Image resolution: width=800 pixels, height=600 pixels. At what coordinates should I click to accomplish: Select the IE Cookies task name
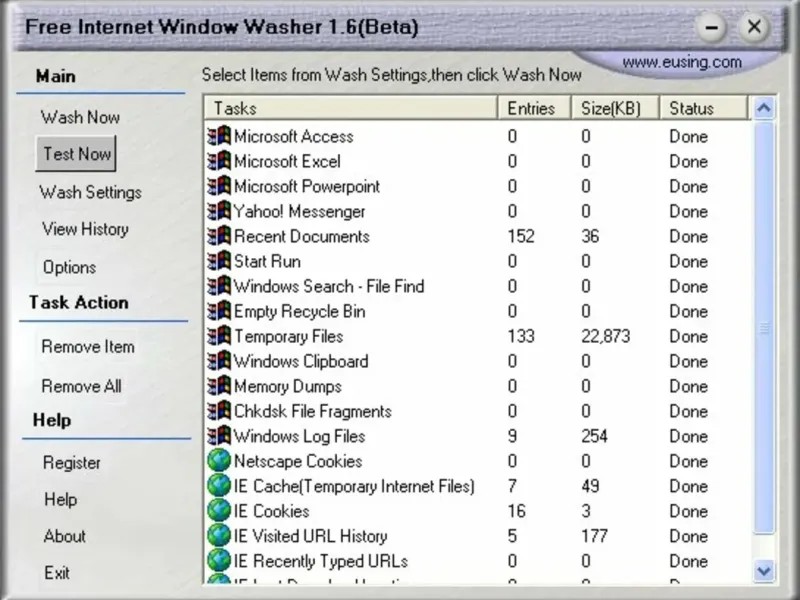271,511
